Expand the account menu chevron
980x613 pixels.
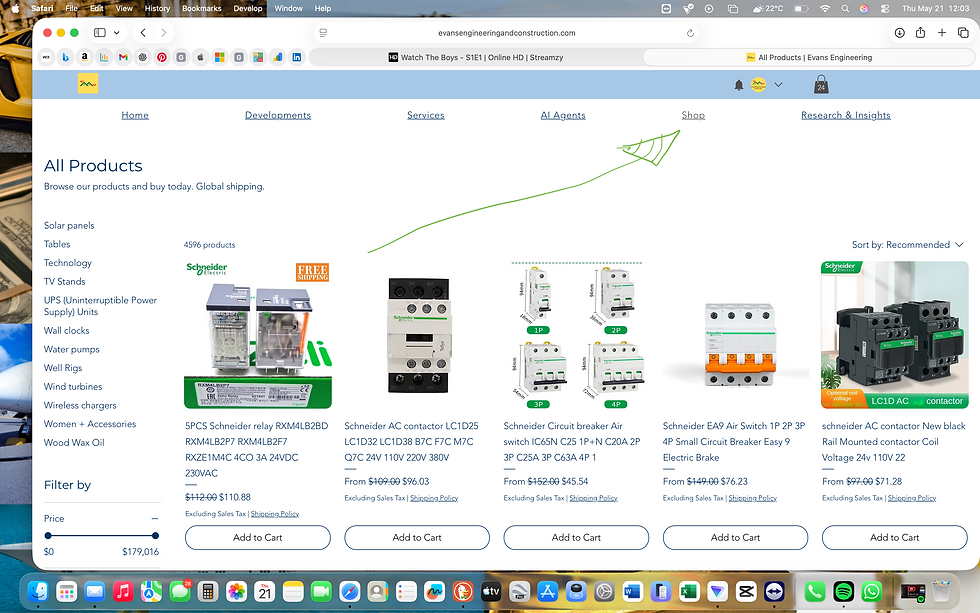click(778, 84)
